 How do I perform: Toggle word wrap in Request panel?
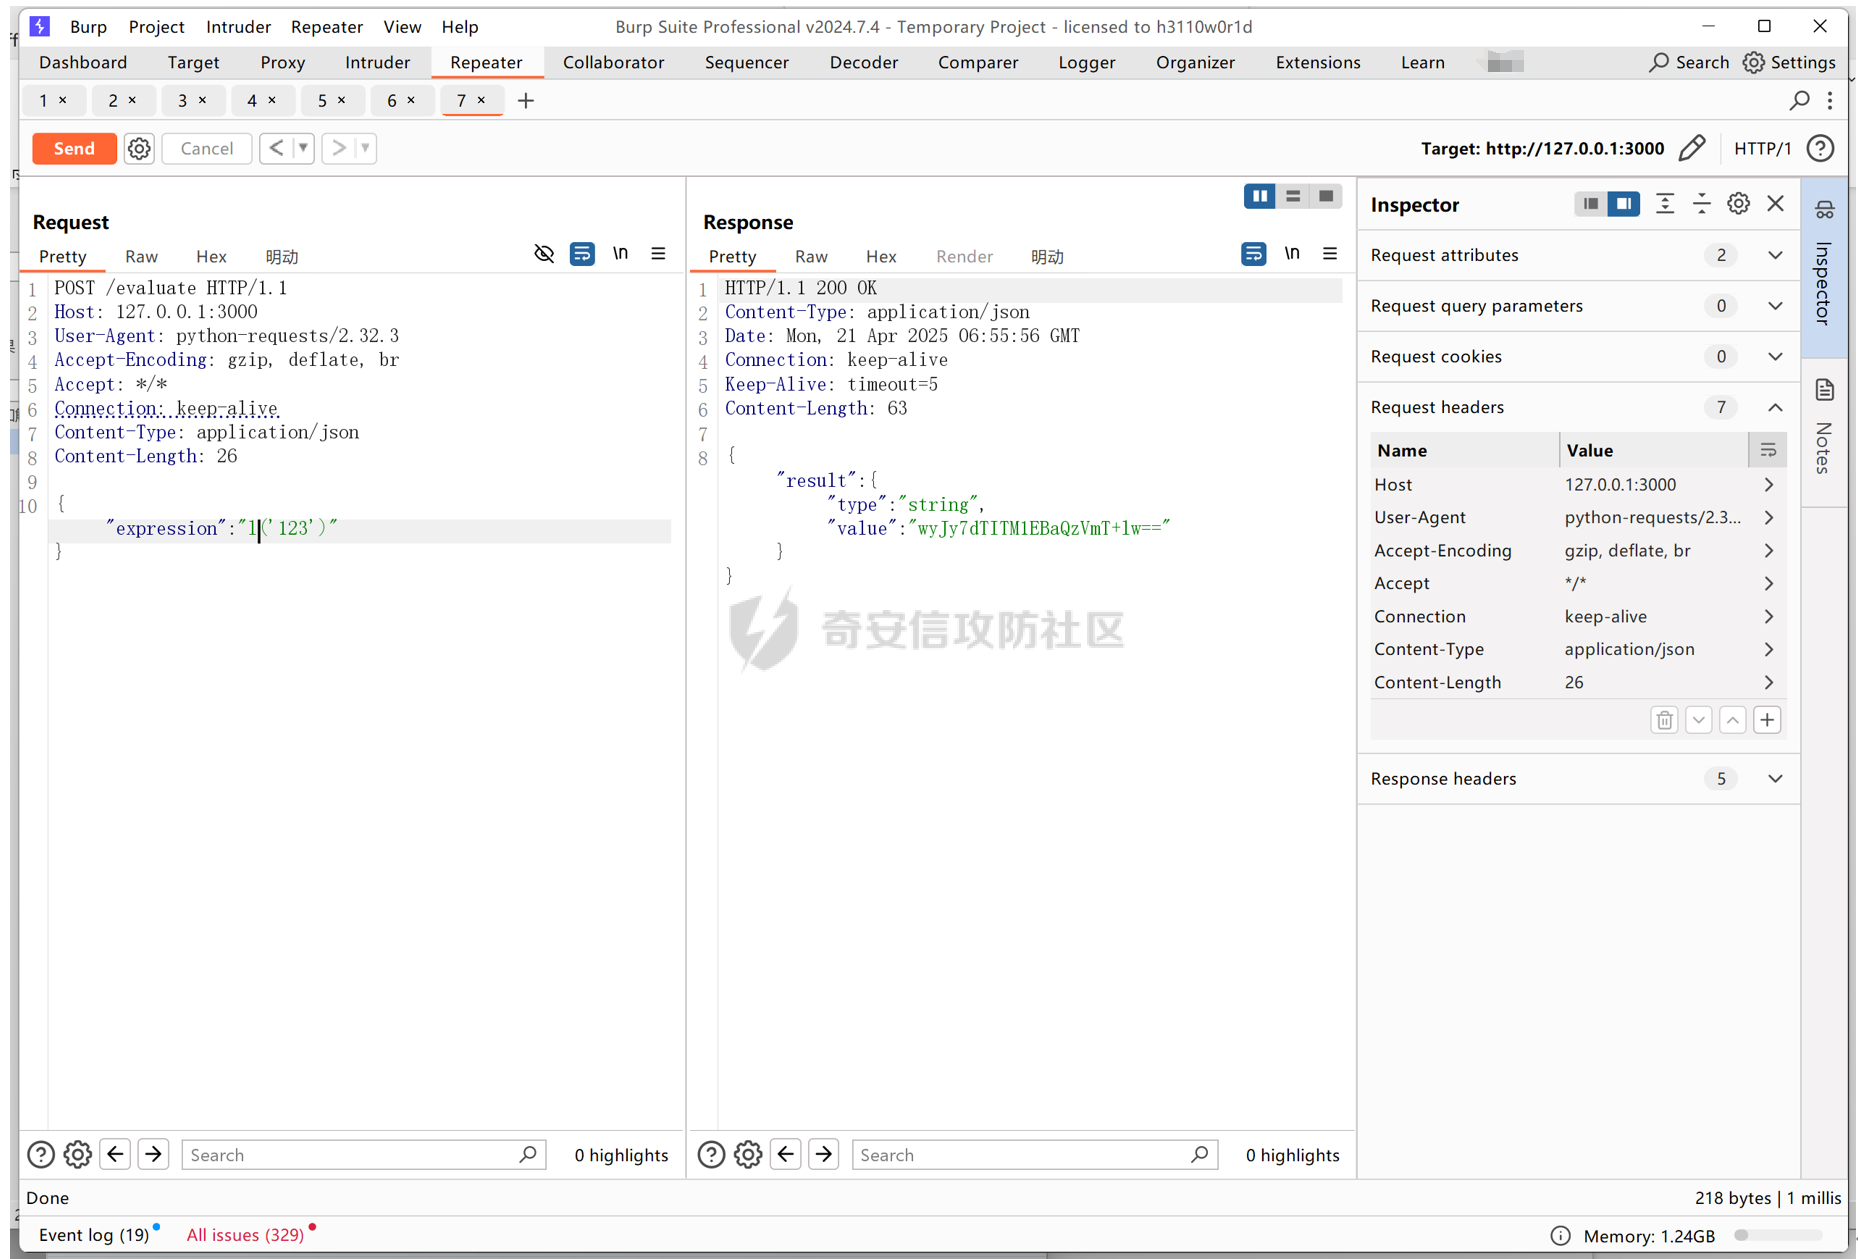coord(582,254)
